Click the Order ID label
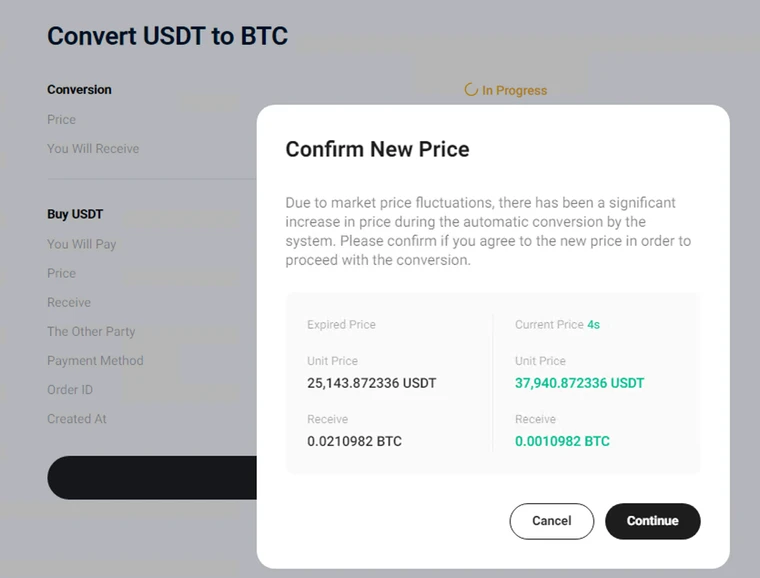 pos(70,390)
